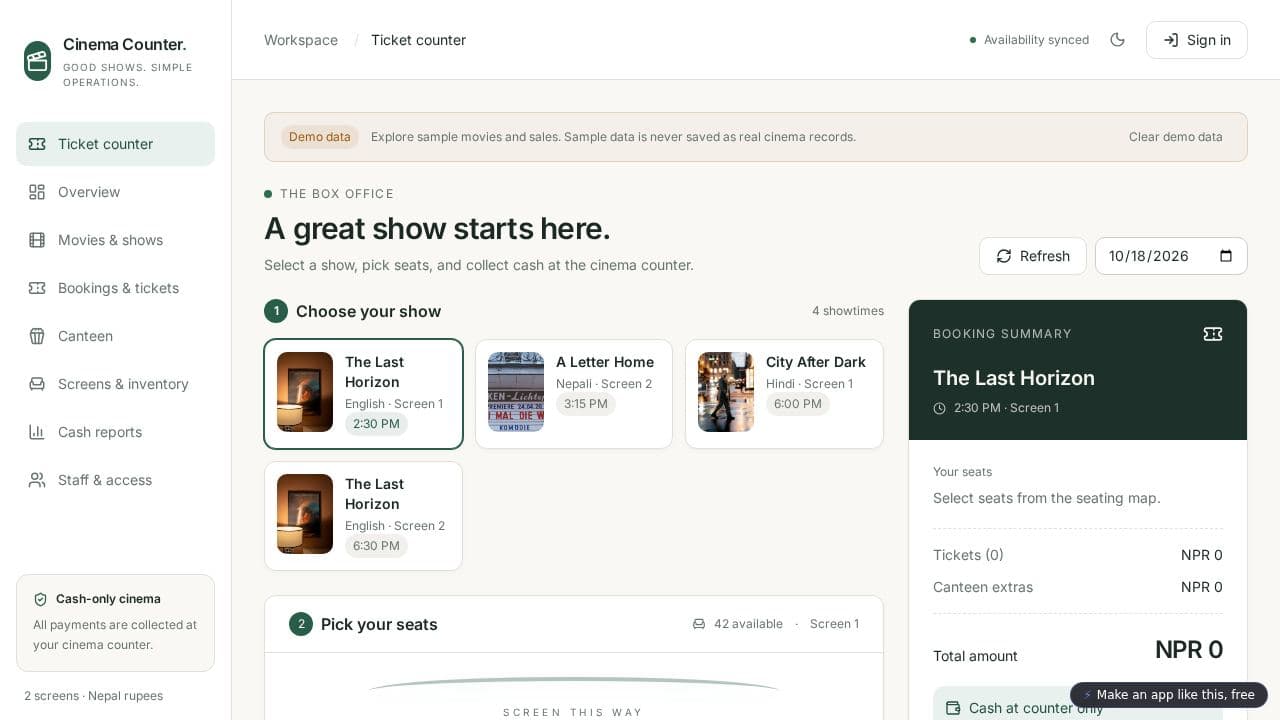The image size is (1280, 720).
Task: Click the booking summary ticket icon
Action: click(x=1213, y=334)
